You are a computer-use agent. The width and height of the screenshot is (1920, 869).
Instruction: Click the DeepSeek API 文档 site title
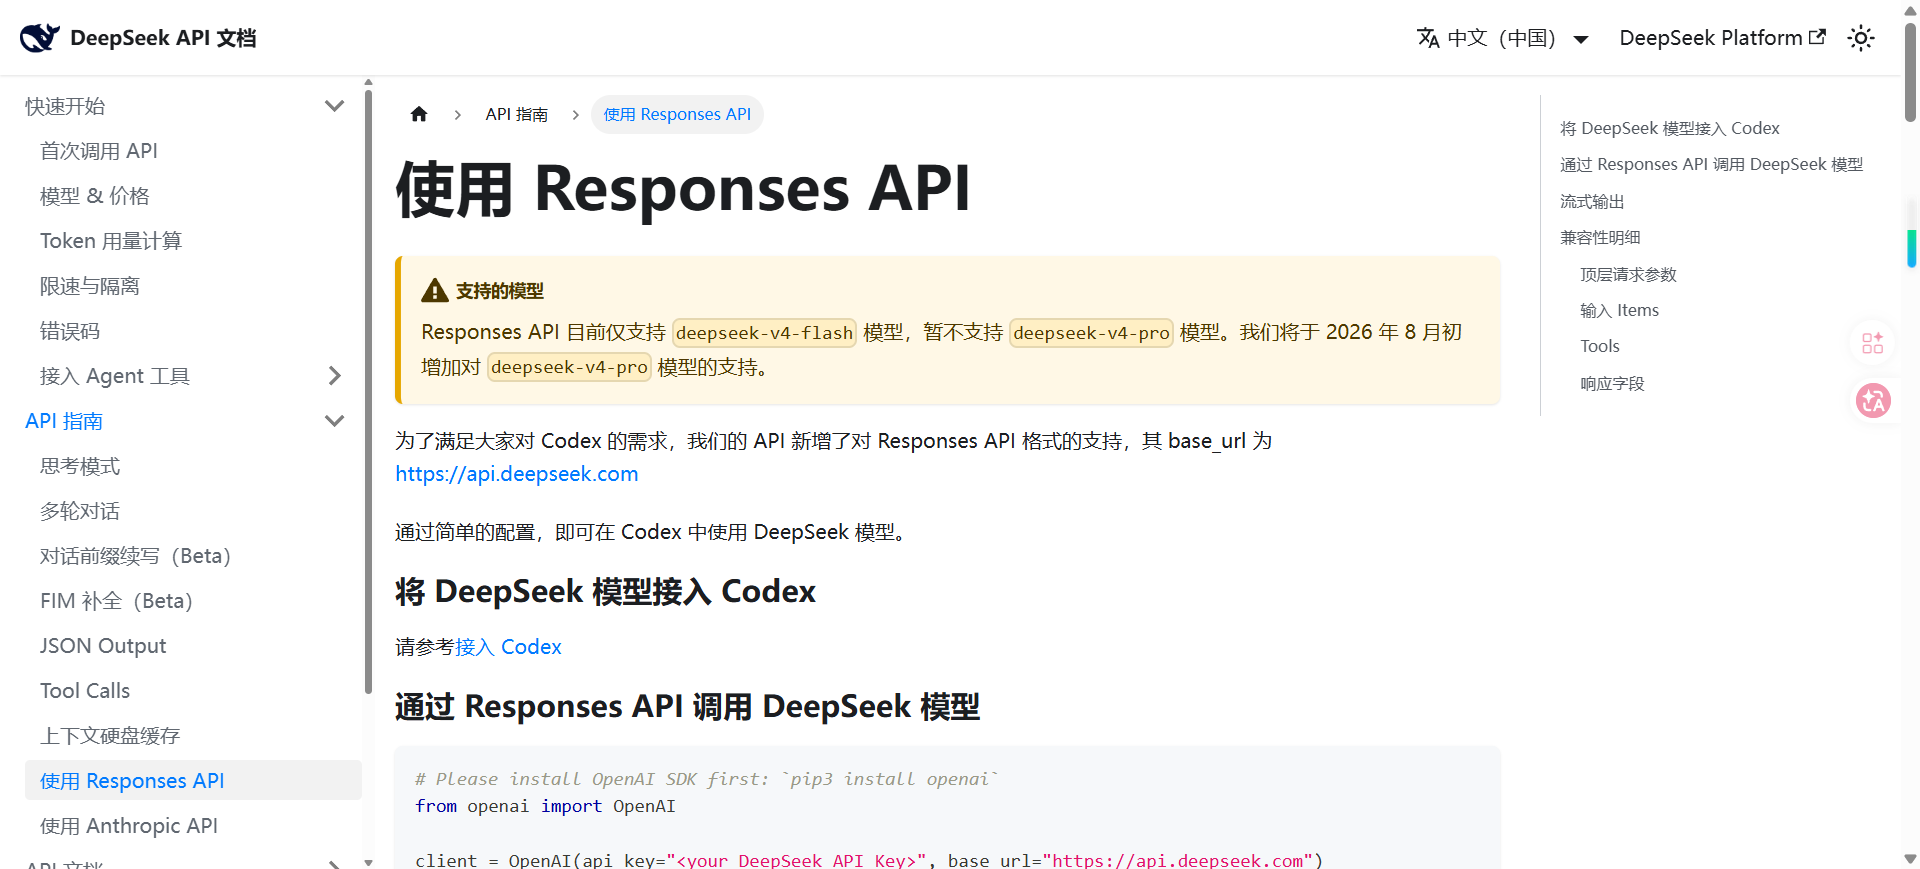(x=163, y=38)
